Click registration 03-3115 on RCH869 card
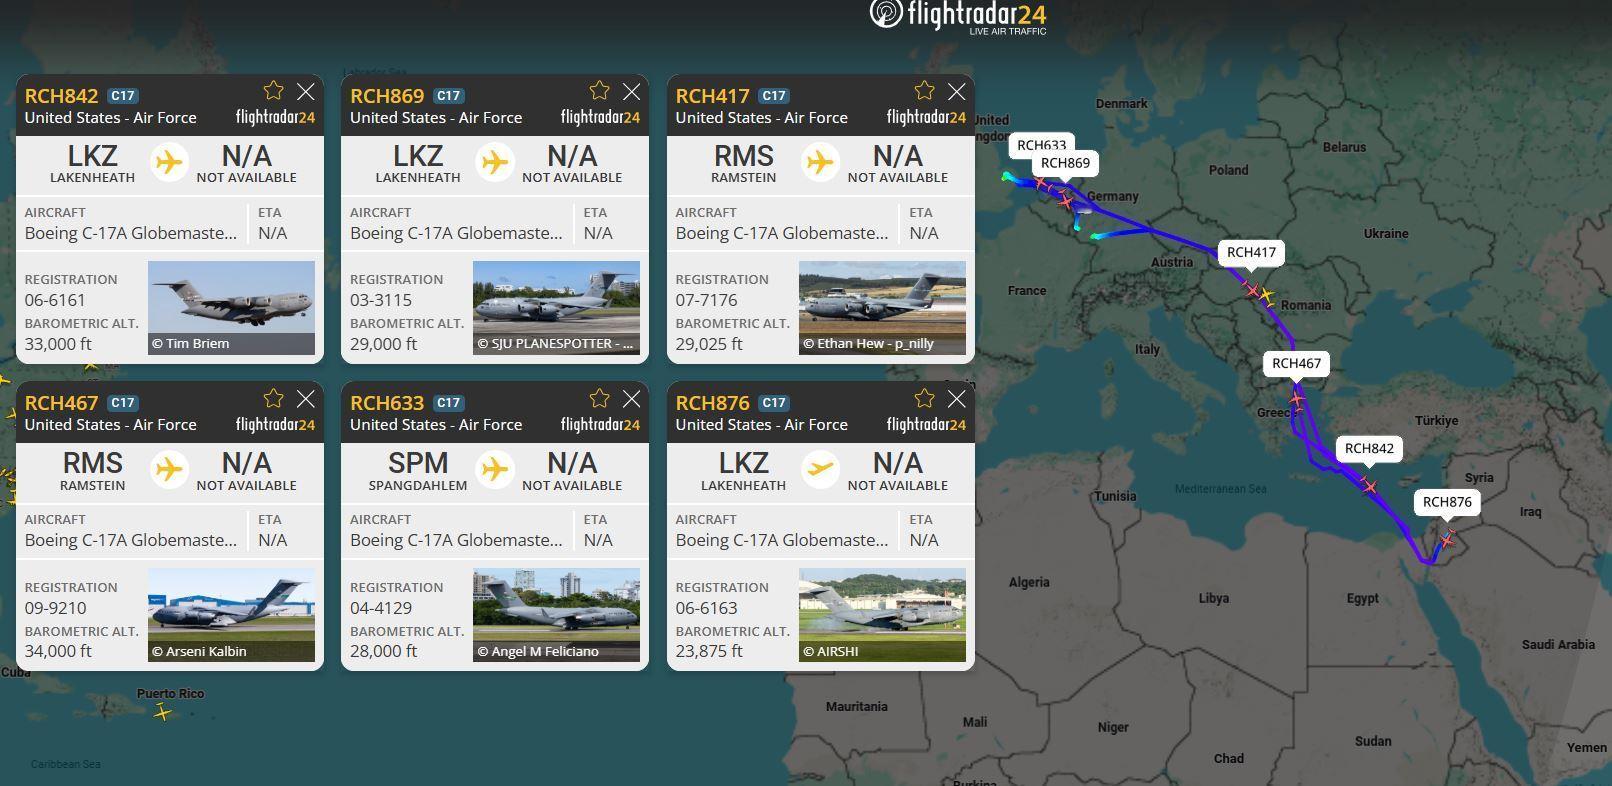Screen dimensions: 1612x786 pos(380,300)
